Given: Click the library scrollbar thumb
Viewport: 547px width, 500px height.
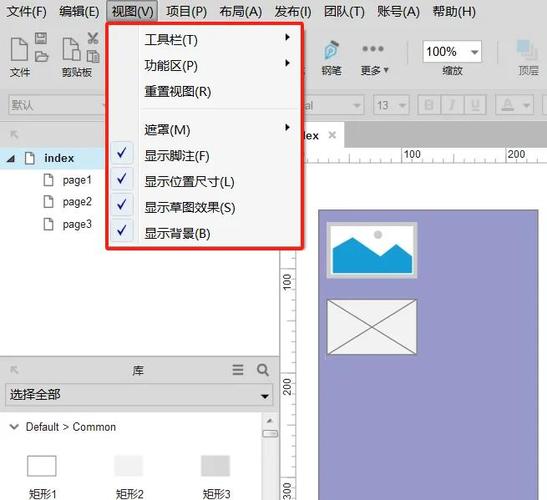Looking at the screenshot, I should click(270, 434).
